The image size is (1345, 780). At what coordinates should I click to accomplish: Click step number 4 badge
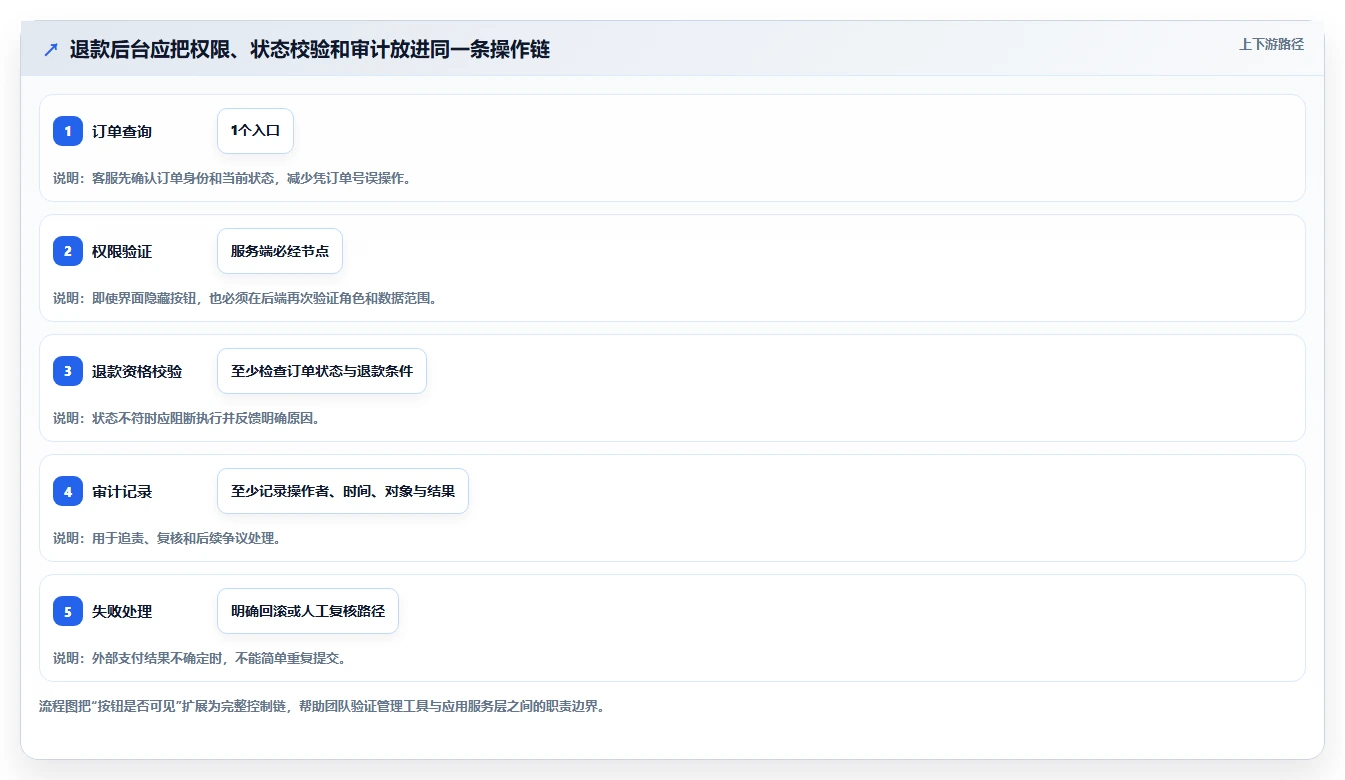tap(68, 491)
